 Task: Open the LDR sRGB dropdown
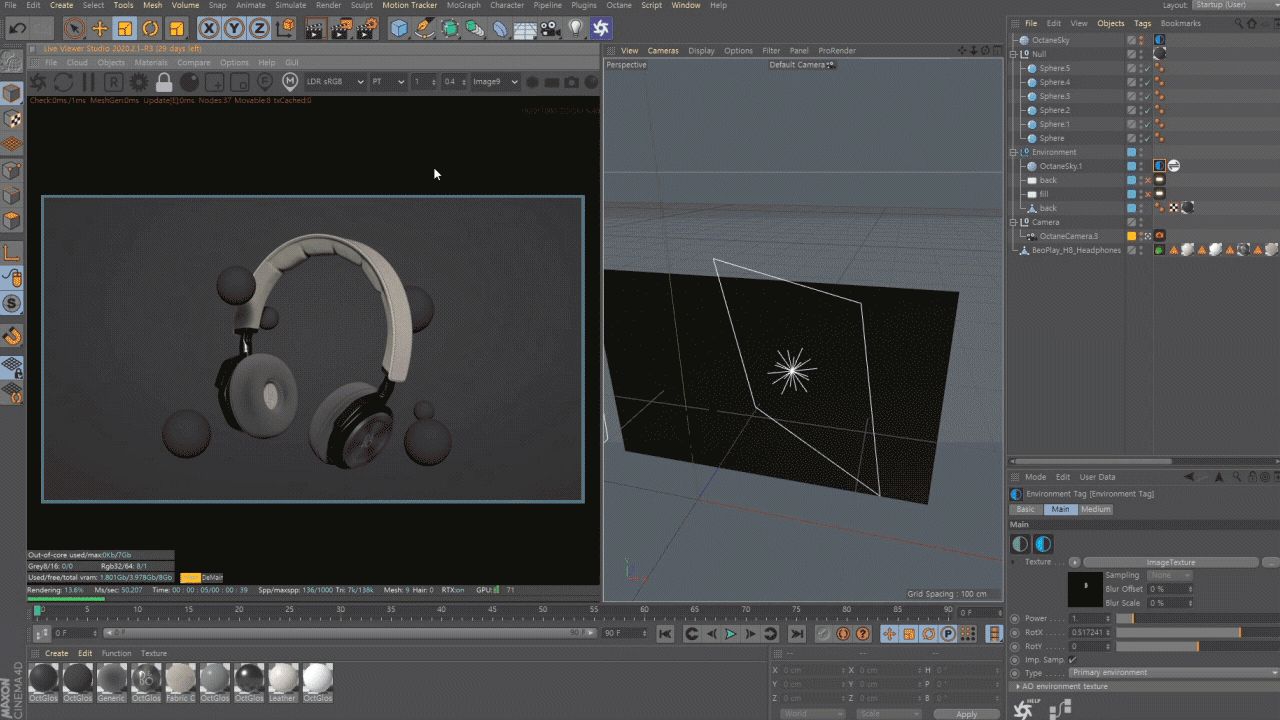334,82
